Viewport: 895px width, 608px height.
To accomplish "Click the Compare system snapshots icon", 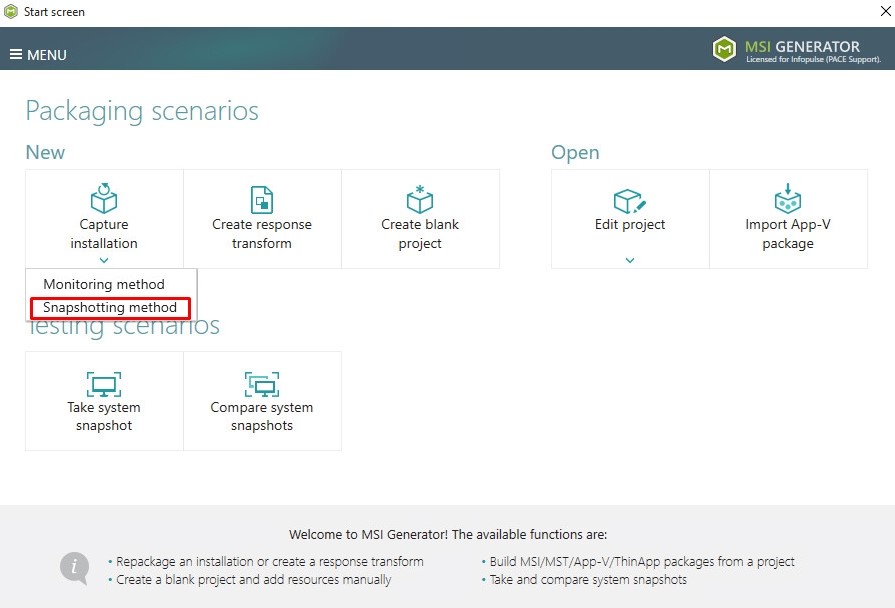I will pos(262,384).
